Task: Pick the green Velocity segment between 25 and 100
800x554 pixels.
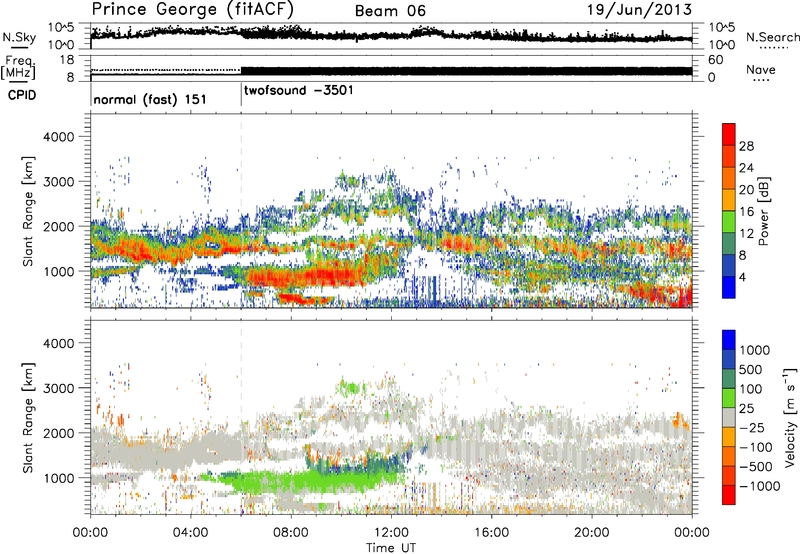Action: (x=729, y=398)
